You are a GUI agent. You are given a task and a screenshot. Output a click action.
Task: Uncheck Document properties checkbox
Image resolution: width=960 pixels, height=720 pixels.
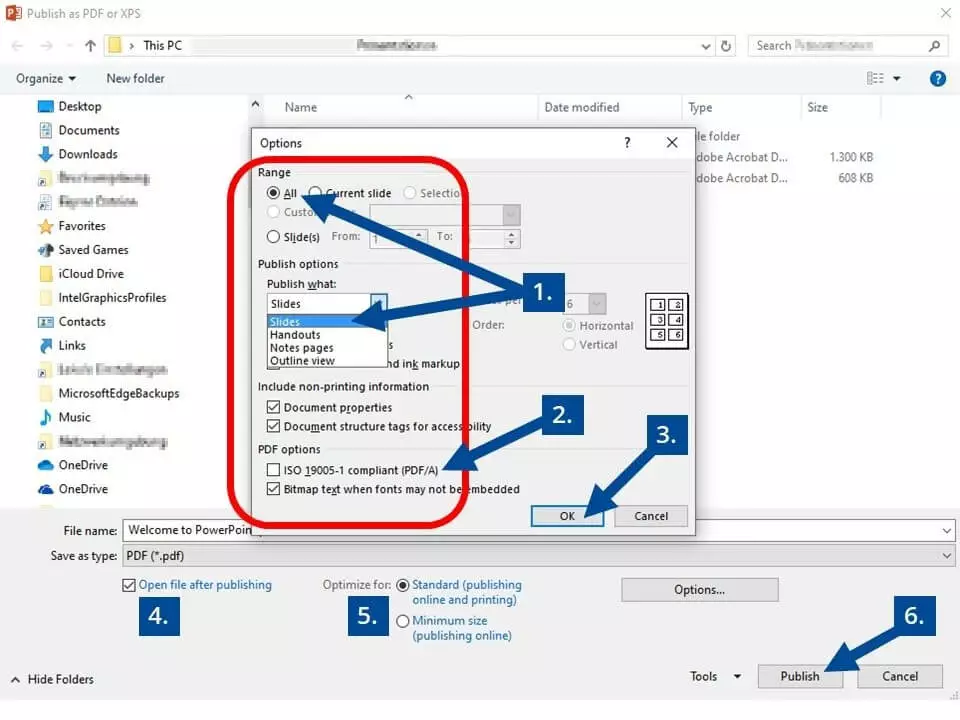click(x=274, y=408)
